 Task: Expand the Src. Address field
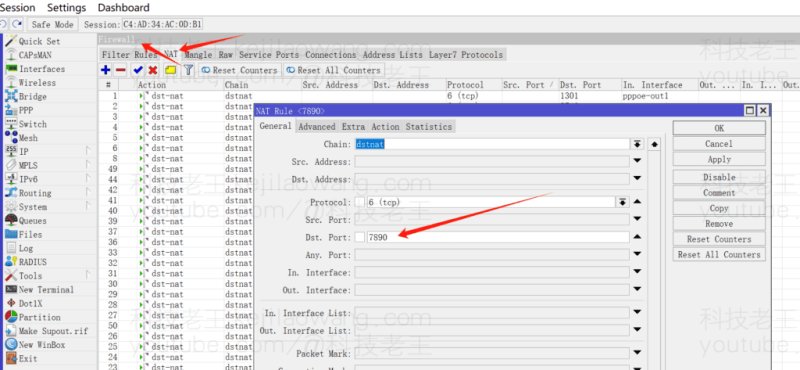coord(637,161)
